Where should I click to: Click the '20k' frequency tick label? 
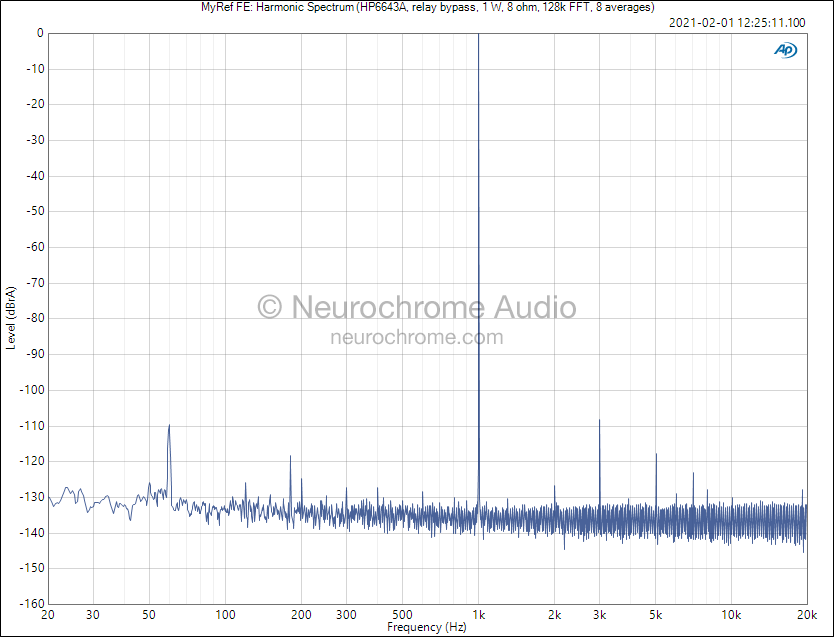(x=807, y=615)
